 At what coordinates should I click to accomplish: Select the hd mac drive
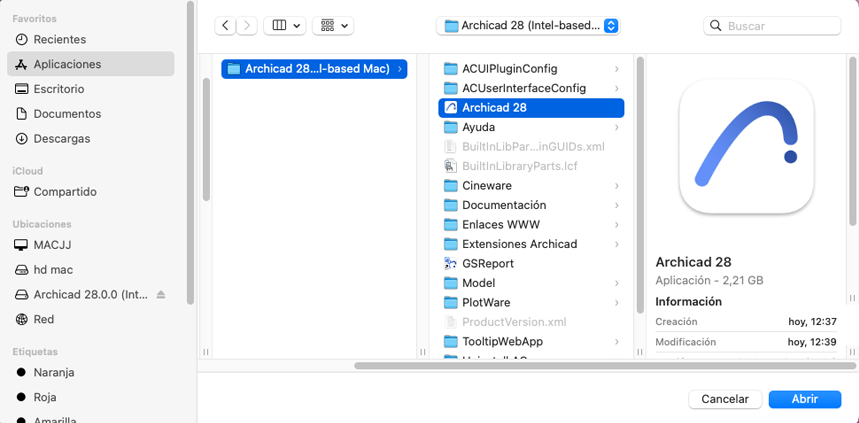click(x=91, y=270)
